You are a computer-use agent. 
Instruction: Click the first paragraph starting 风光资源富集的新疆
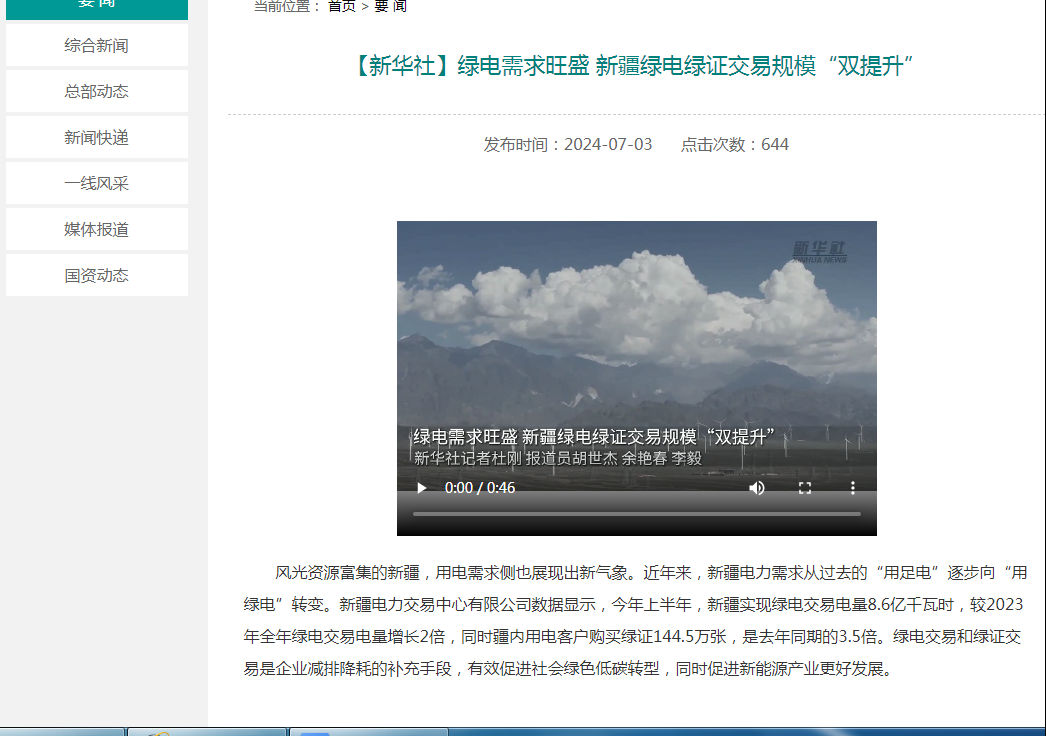click(x=634, y=621)
